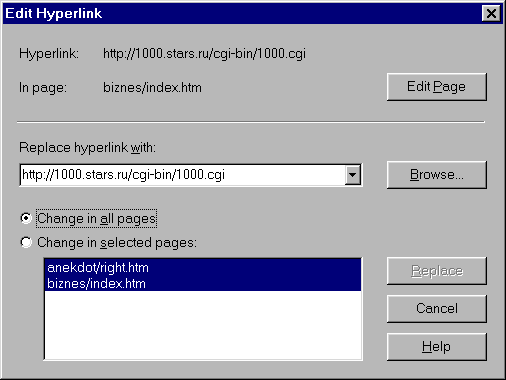Select the Change in all pages radio button
This screenshot has height=380, width=506.
click(x=26, y=218)
